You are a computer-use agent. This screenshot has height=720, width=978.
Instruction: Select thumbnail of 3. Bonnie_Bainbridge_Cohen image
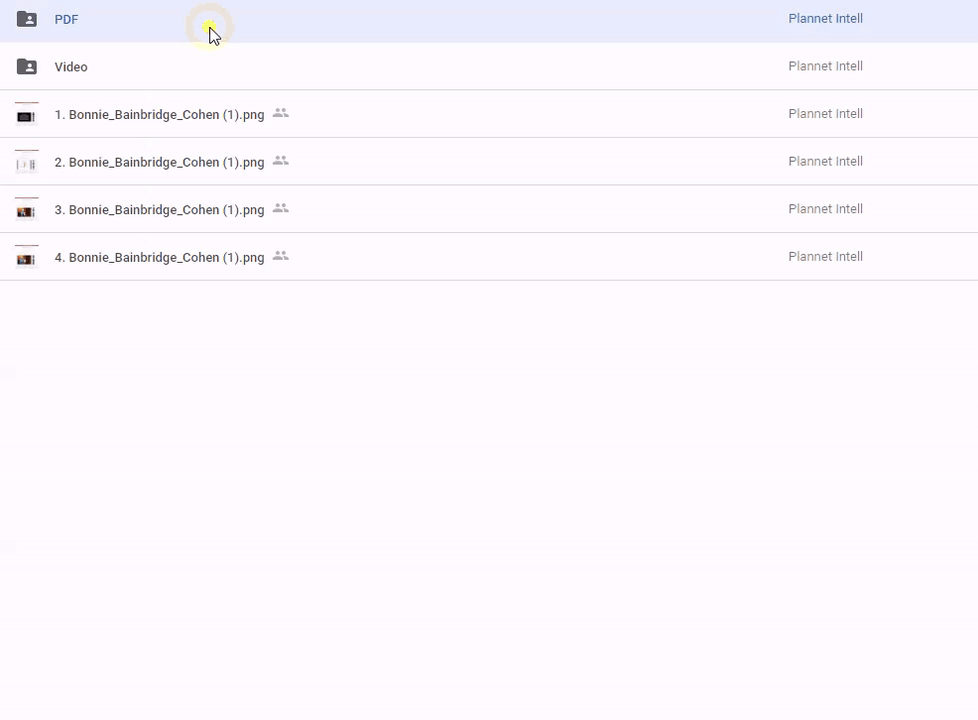(x=27, y=209)
